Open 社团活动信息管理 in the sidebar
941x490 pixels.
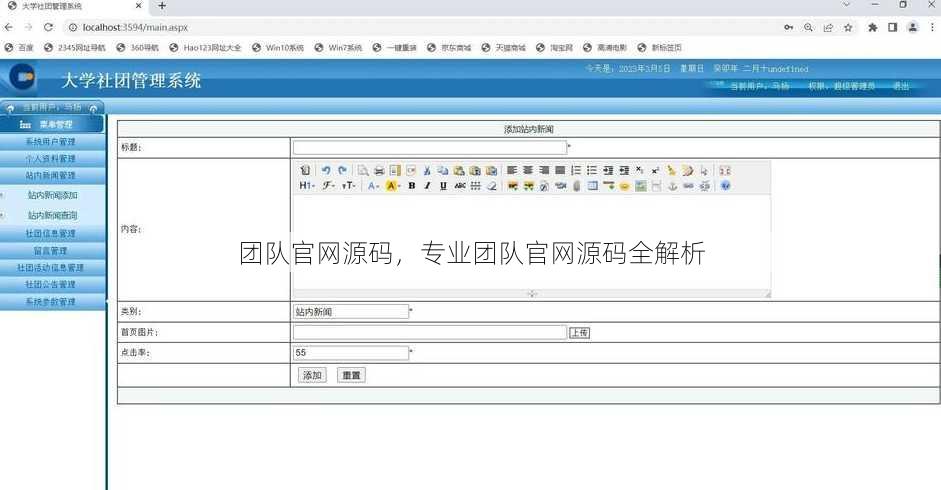pyautogui.click(x=52, y=267)
